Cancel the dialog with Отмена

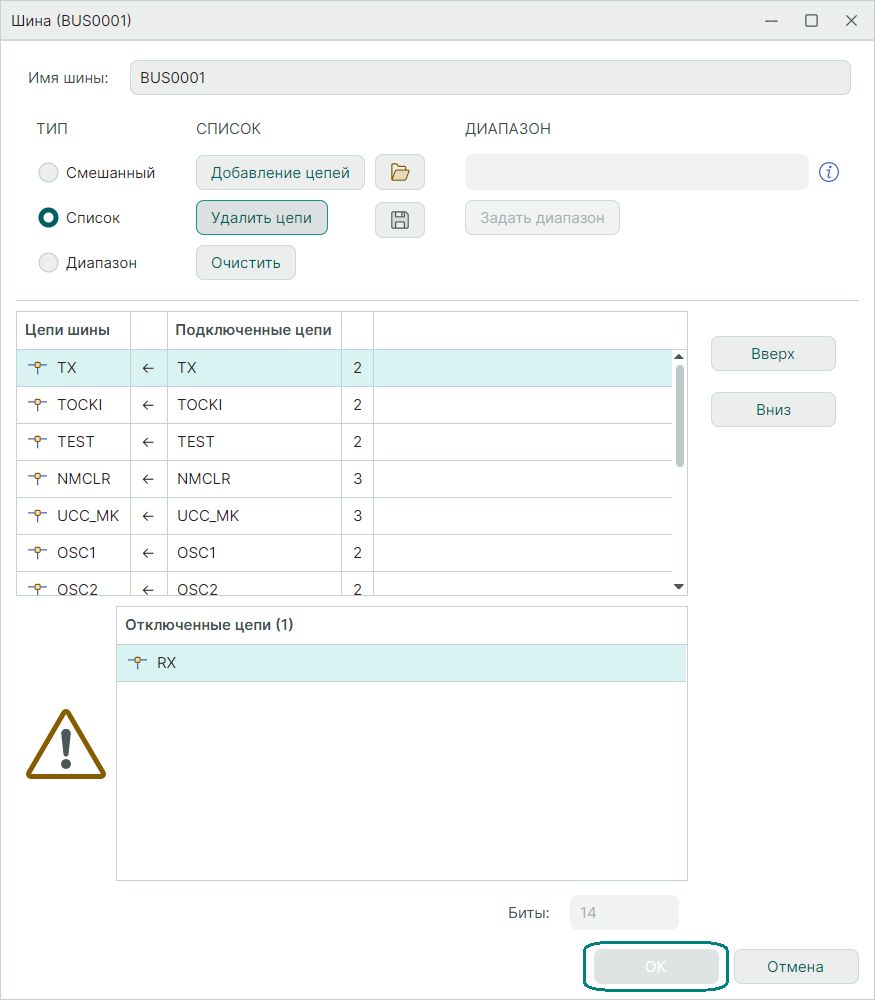(795, 967)
